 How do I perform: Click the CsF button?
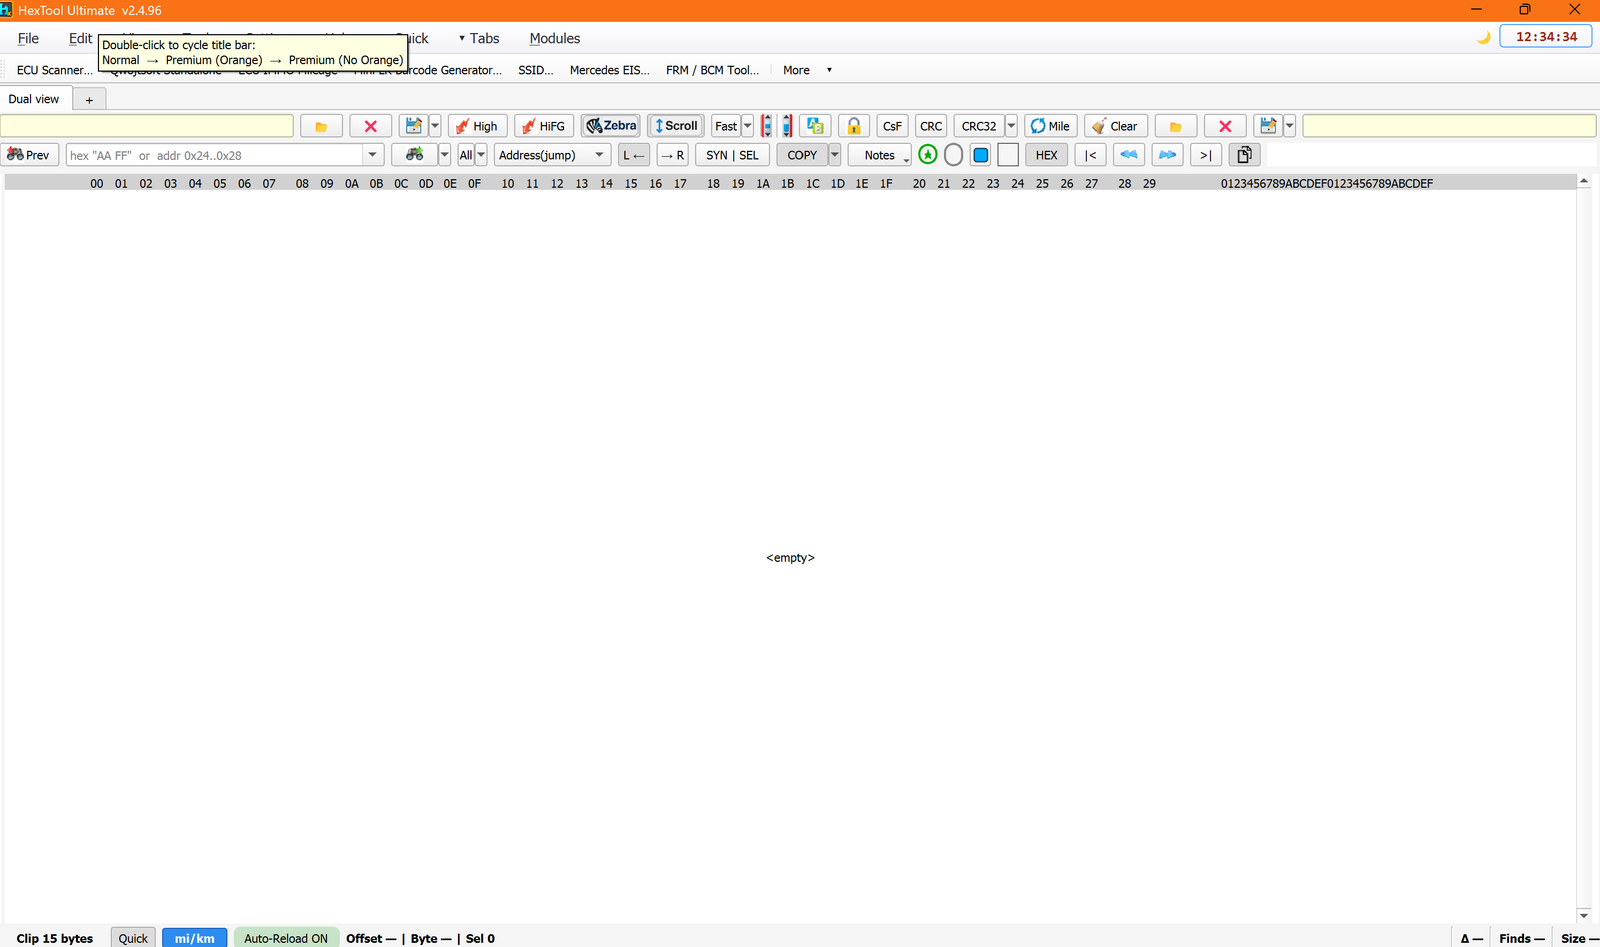[892, 126]
